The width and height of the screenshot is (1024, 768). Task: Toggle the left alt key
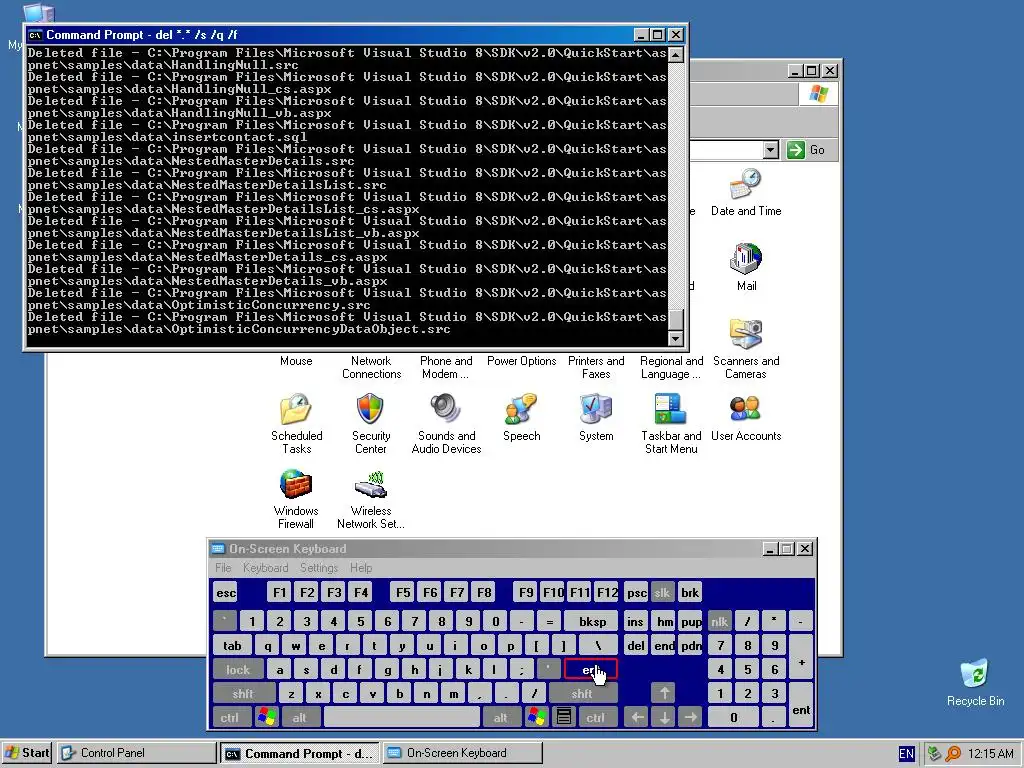click(x=300, y=717)
